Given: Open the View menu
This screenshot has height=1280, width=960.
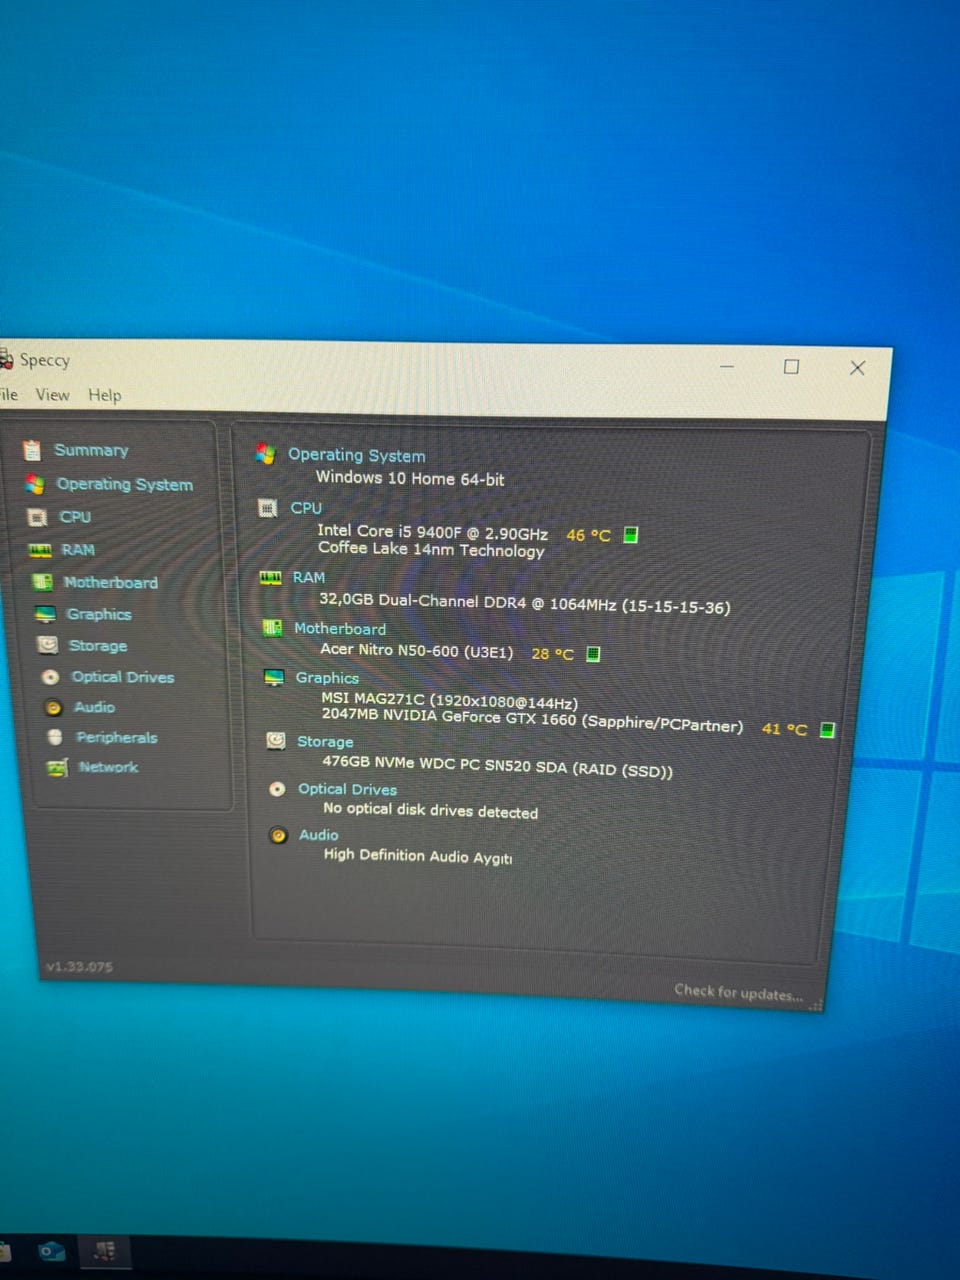Looking at the screenshot, I should tap(53, 395).
